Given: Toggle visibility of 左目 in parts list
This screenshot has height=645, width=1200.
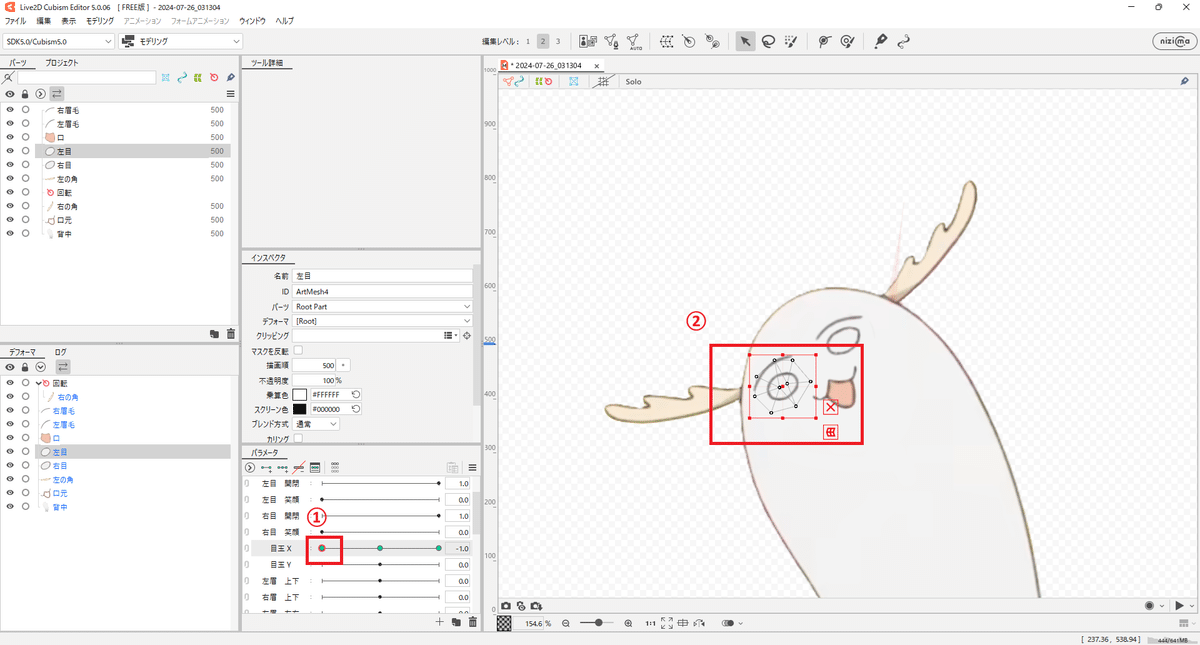Looking at the screenshot, I should coord(10,151).
